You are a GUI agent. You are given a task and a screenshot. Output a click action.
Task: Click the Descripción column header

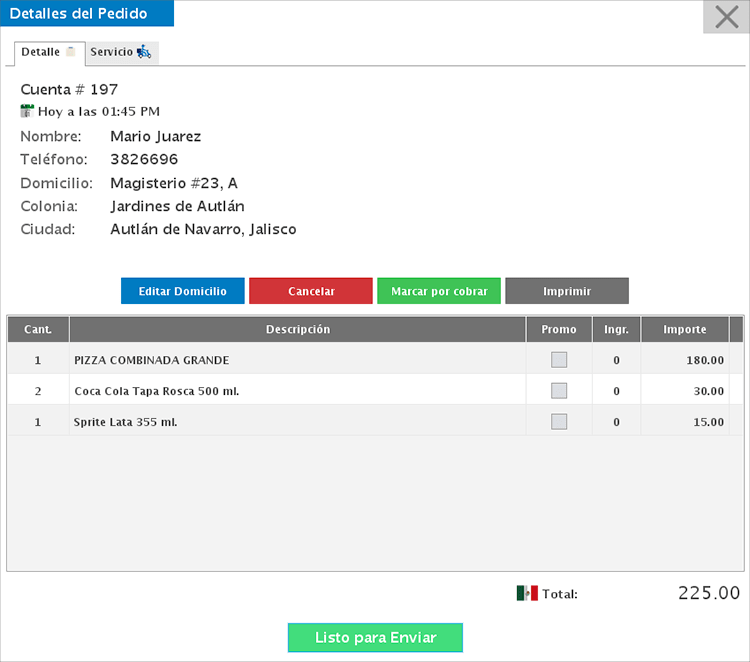298,329
